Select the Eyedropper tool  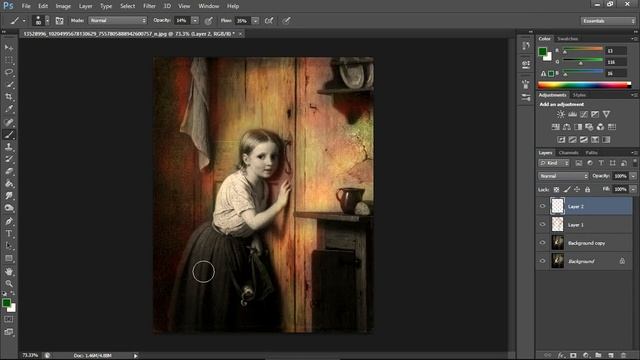coord(9,109)
